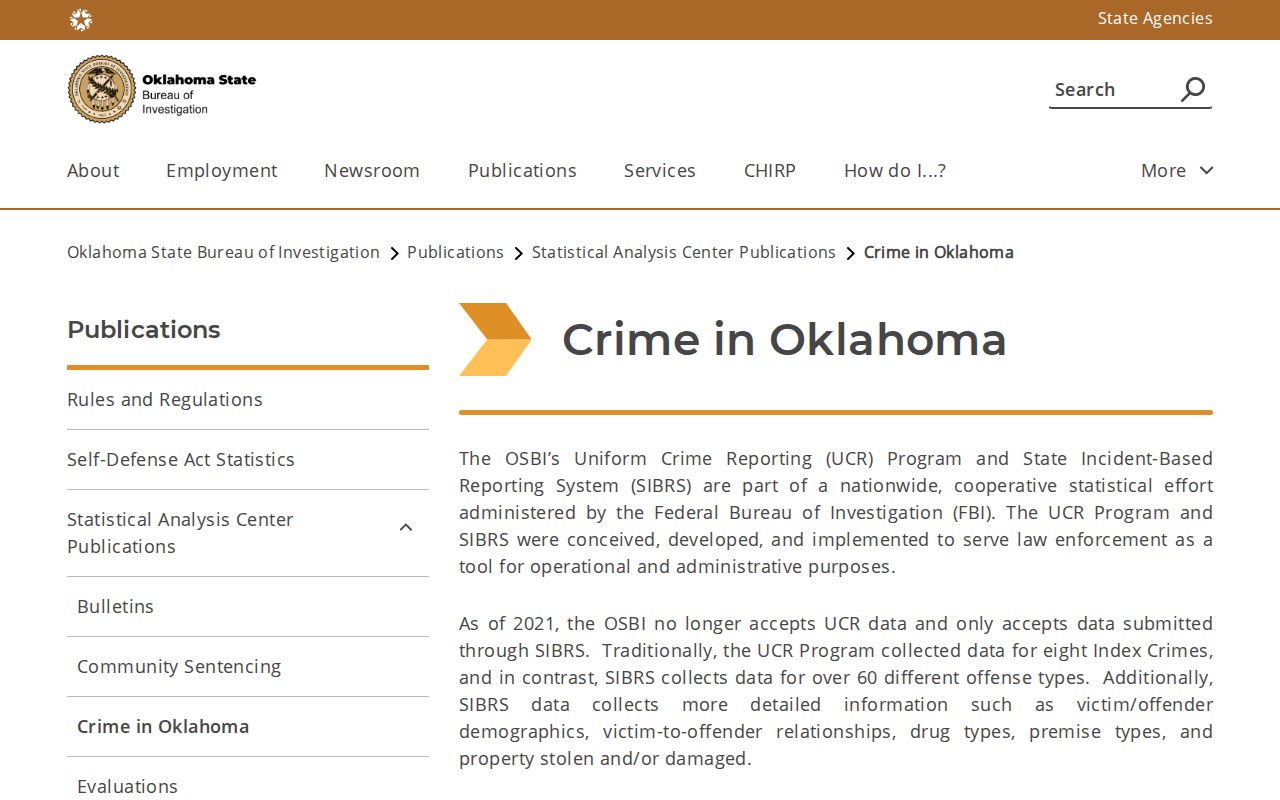Screen dimensions: 1280x800
Task: Click the Publications sidebar heading
Action: coord(144,329)
